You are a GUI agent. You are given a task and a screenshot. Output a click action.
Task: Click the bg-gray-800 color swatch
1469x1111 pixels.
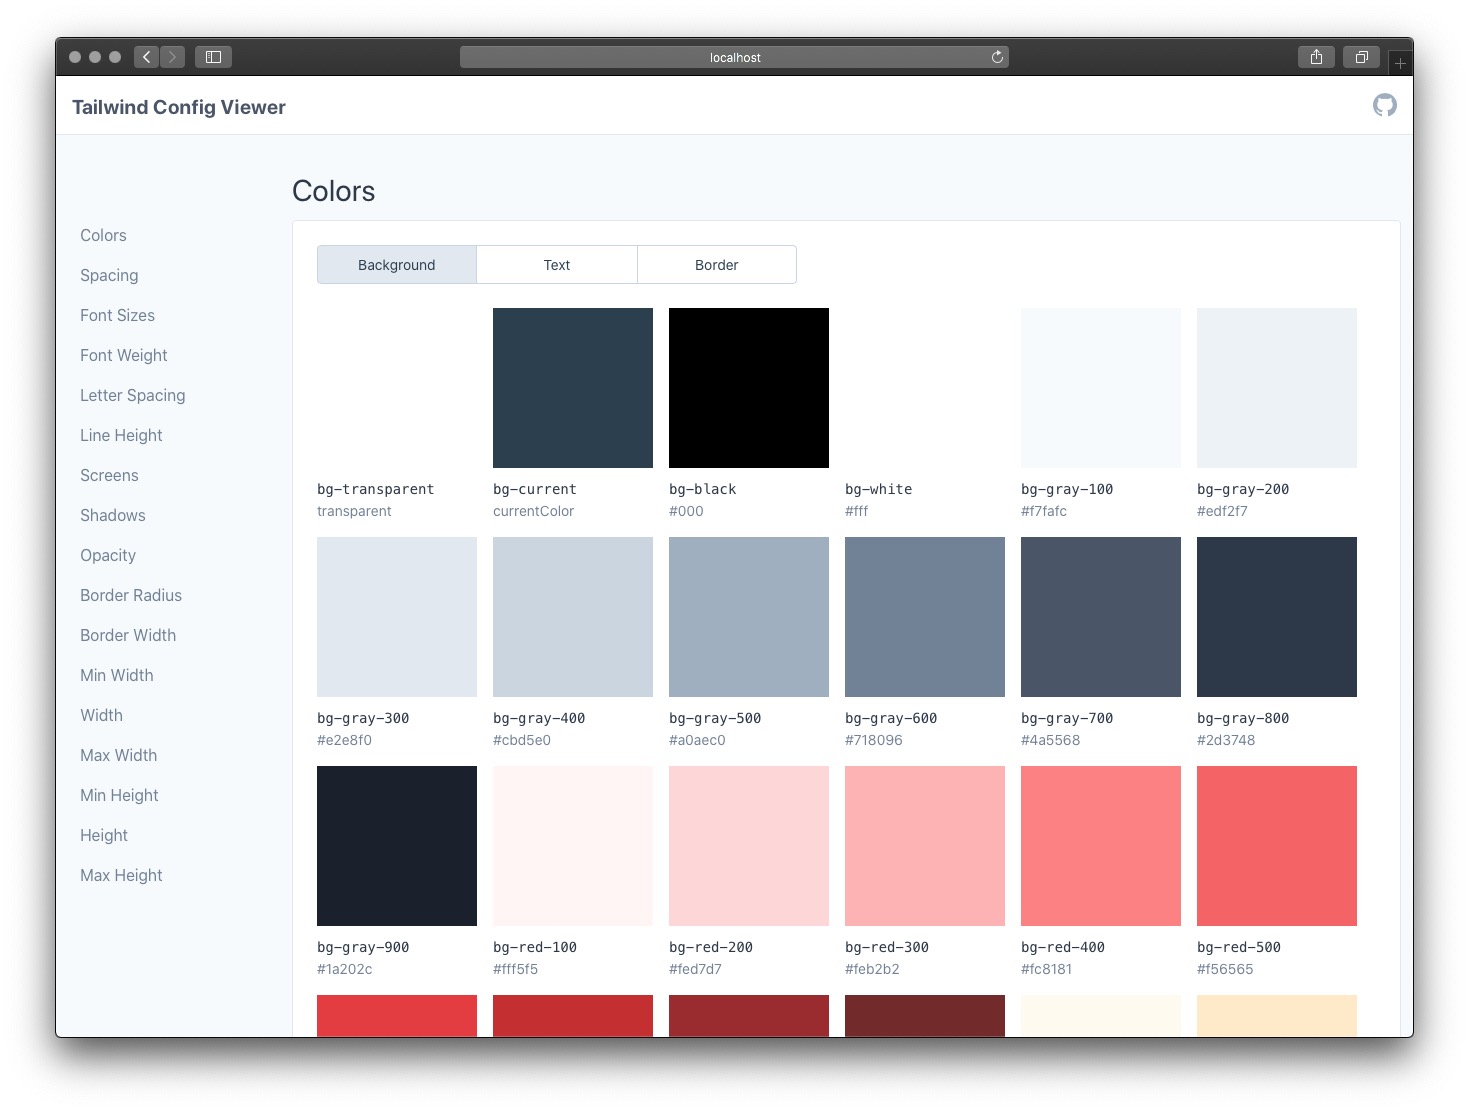coord(1276,616)
